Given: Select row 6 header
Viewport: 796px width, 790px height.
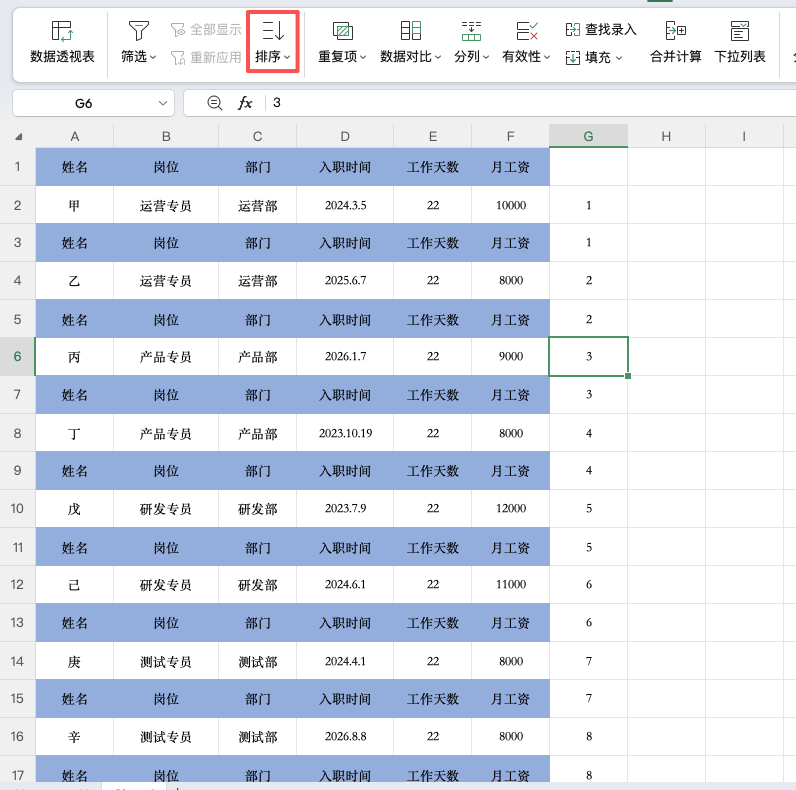Looking at the screenshot, I should 17,356.
